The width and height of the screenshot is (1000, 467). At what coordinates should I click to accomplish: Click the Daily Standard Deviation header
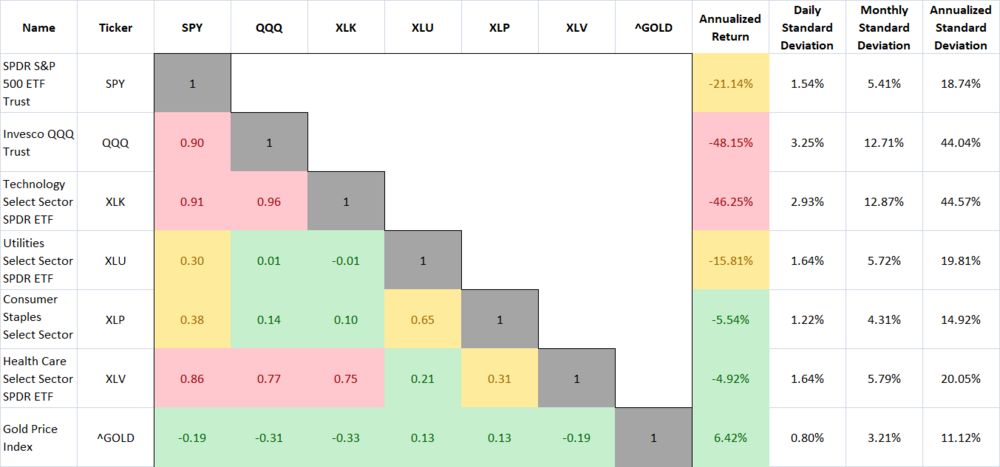click(807, 27)
